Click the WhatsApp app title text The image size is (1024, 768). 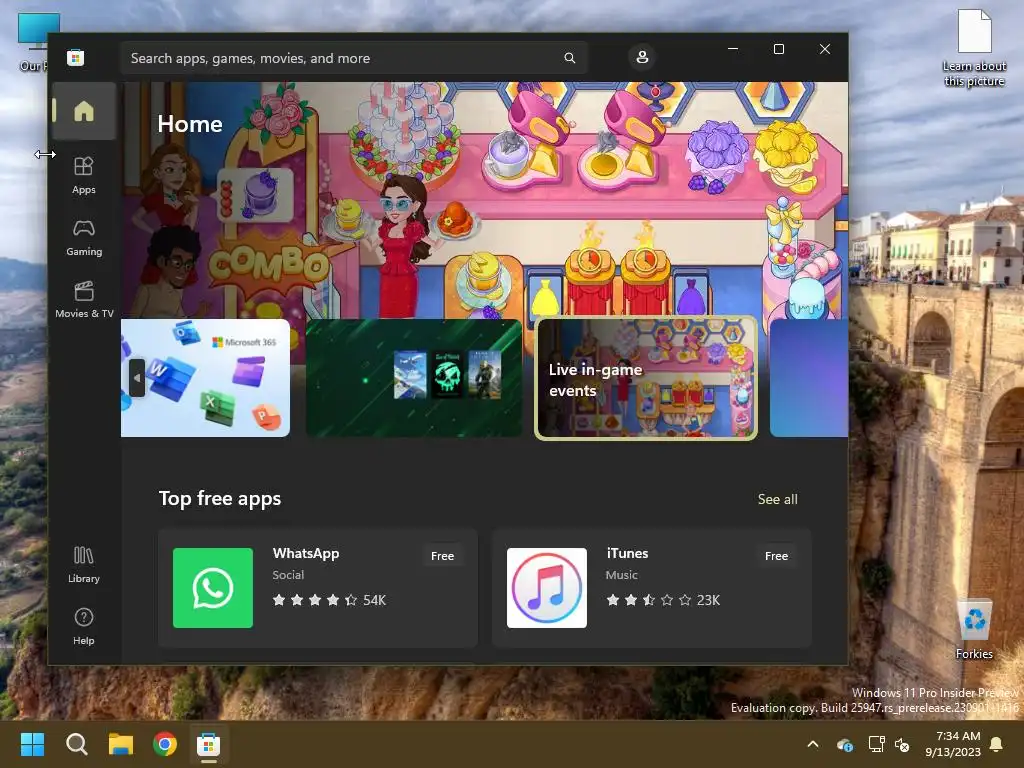click(x=306, y=553)
